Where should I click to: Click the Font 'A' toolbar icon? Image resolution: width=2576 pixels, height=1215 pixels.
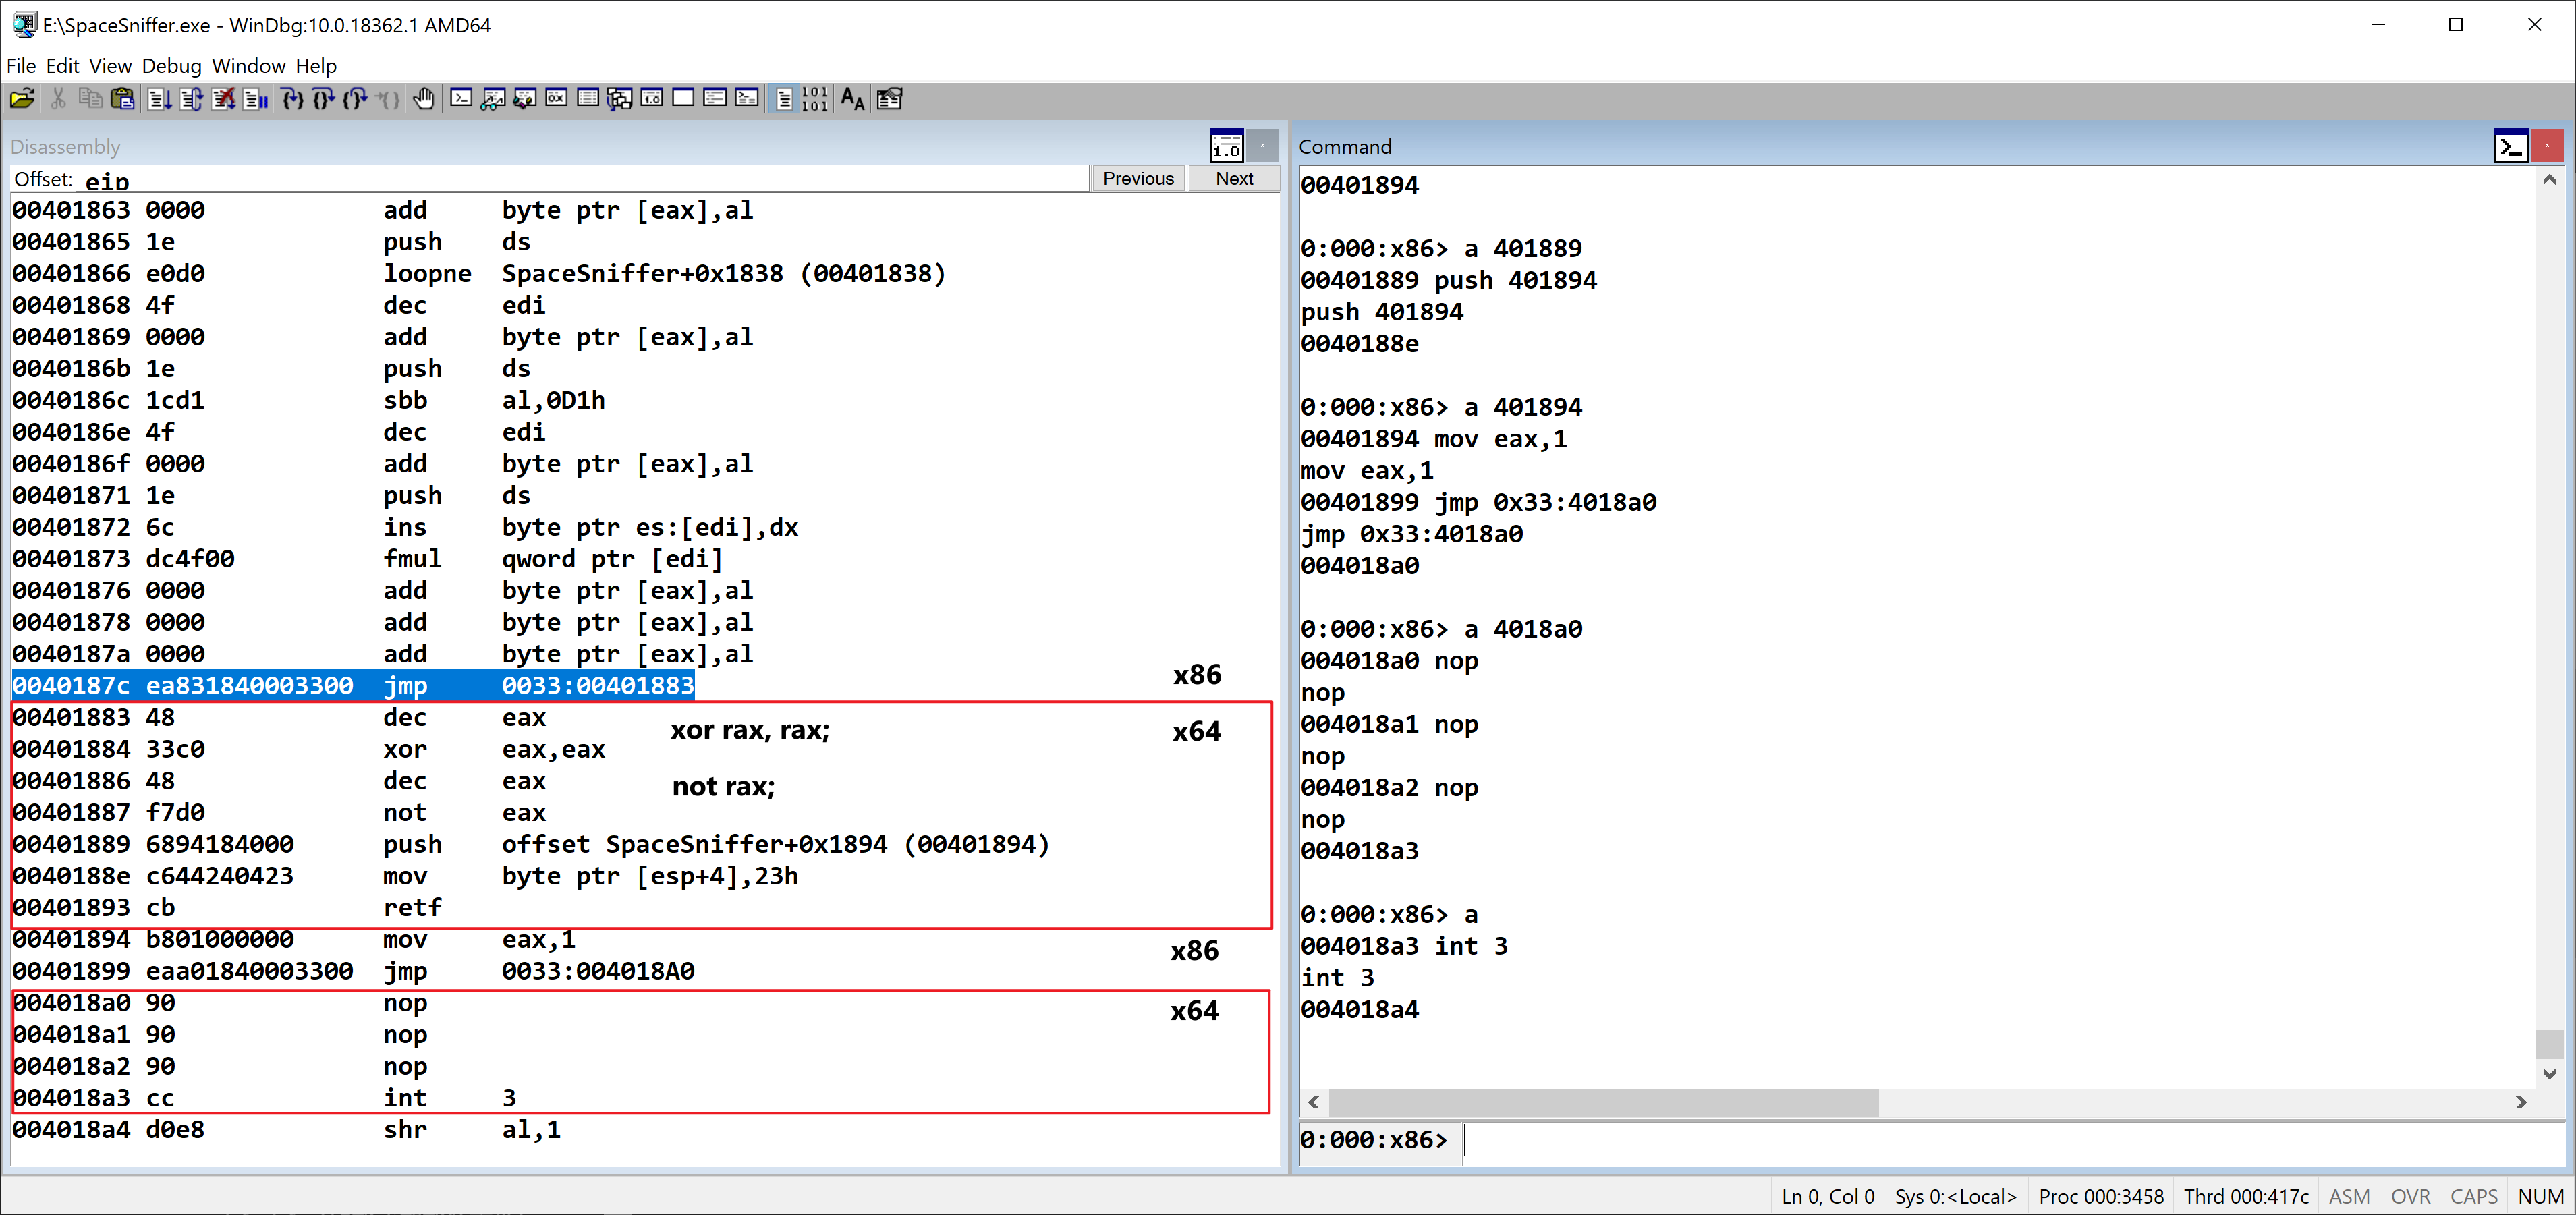tap(852, 98)
